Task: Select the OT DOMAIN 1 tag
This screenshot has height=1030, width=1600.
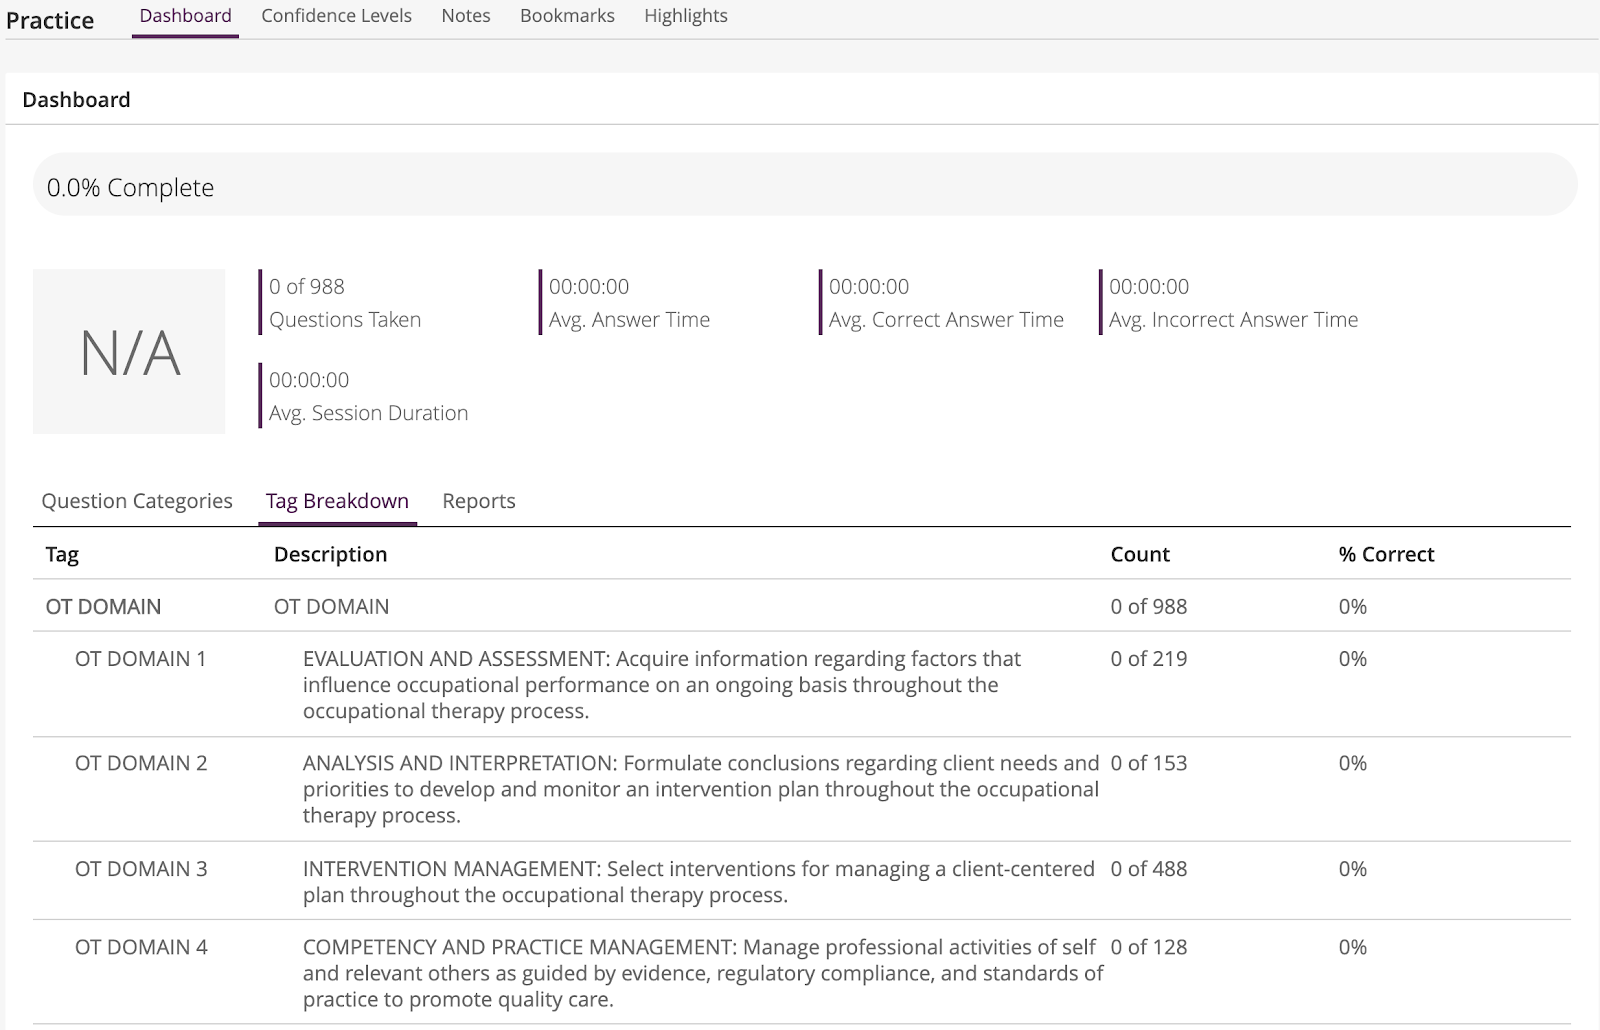Action: [140, 659]
